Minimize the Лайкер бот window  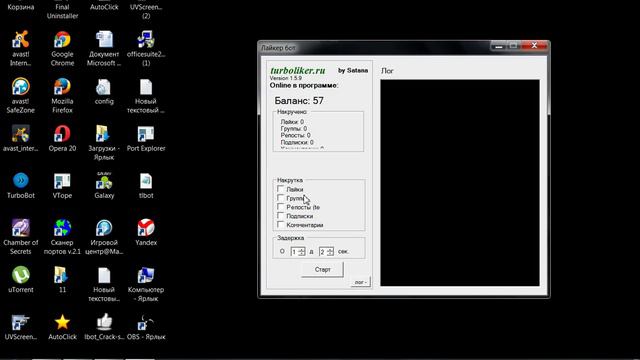tap(498, 46)
